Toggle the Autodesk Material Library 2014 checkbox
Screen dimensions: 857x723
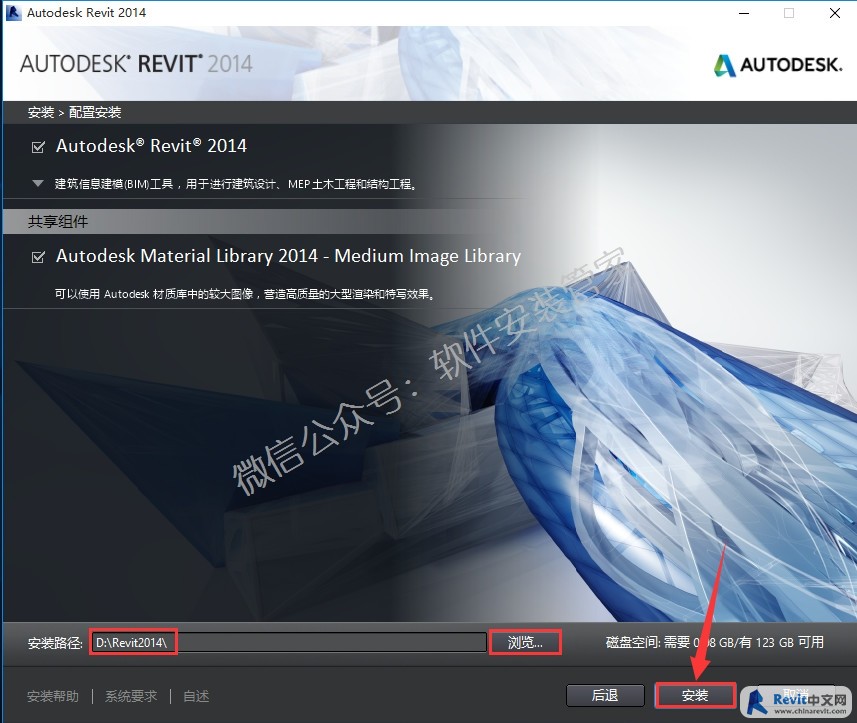[x=38, y=257]
